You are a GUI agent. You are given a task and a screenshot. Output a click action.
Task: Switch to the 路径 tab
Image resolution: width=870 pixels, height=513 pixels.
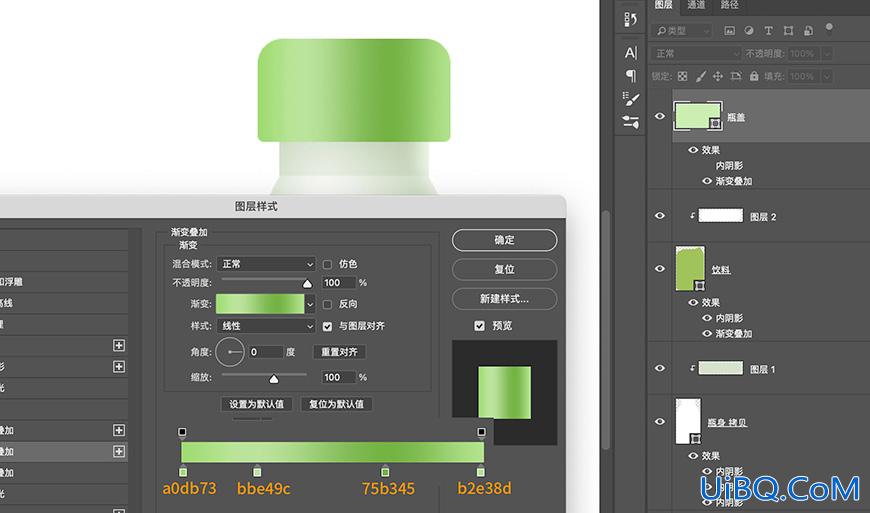730,5
